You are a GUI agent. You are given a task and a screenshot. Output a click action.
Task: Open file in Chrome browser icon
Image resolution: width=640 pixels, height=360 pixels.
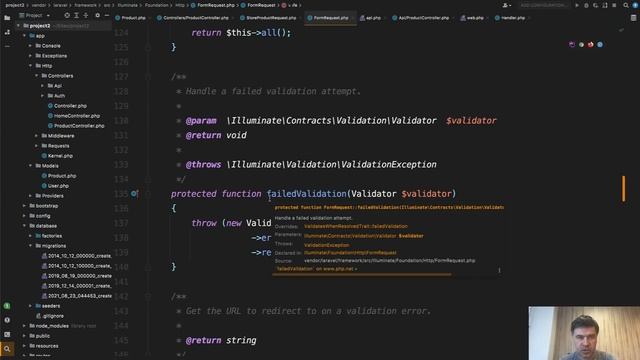click(x=581, y=44)
